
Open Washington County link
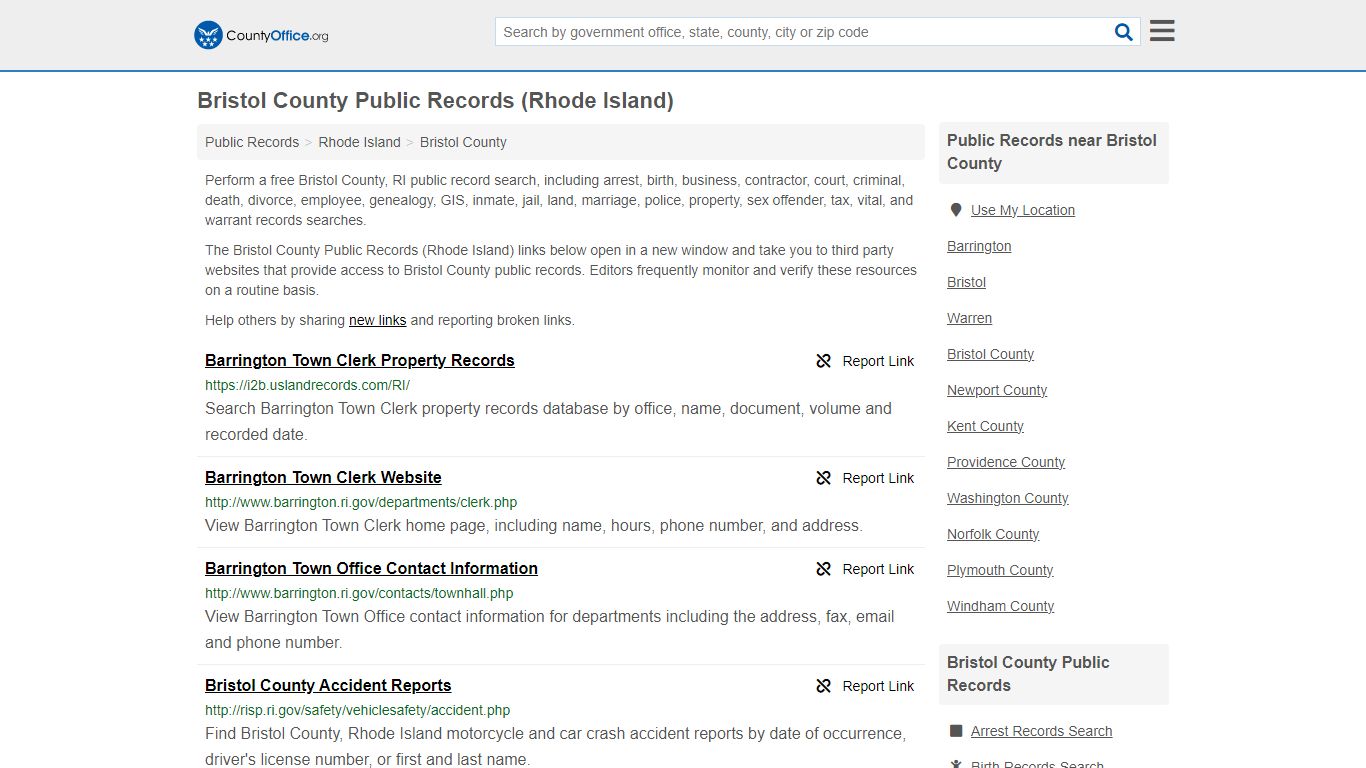1008,498
